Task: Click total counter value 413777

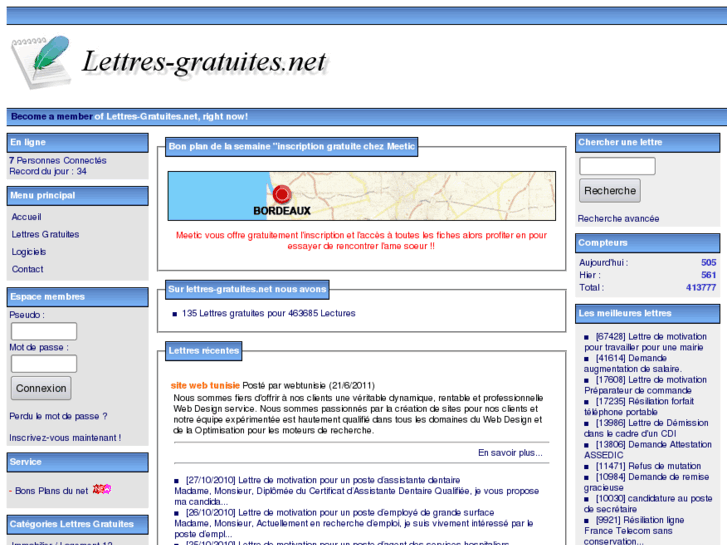Action: 701,288
